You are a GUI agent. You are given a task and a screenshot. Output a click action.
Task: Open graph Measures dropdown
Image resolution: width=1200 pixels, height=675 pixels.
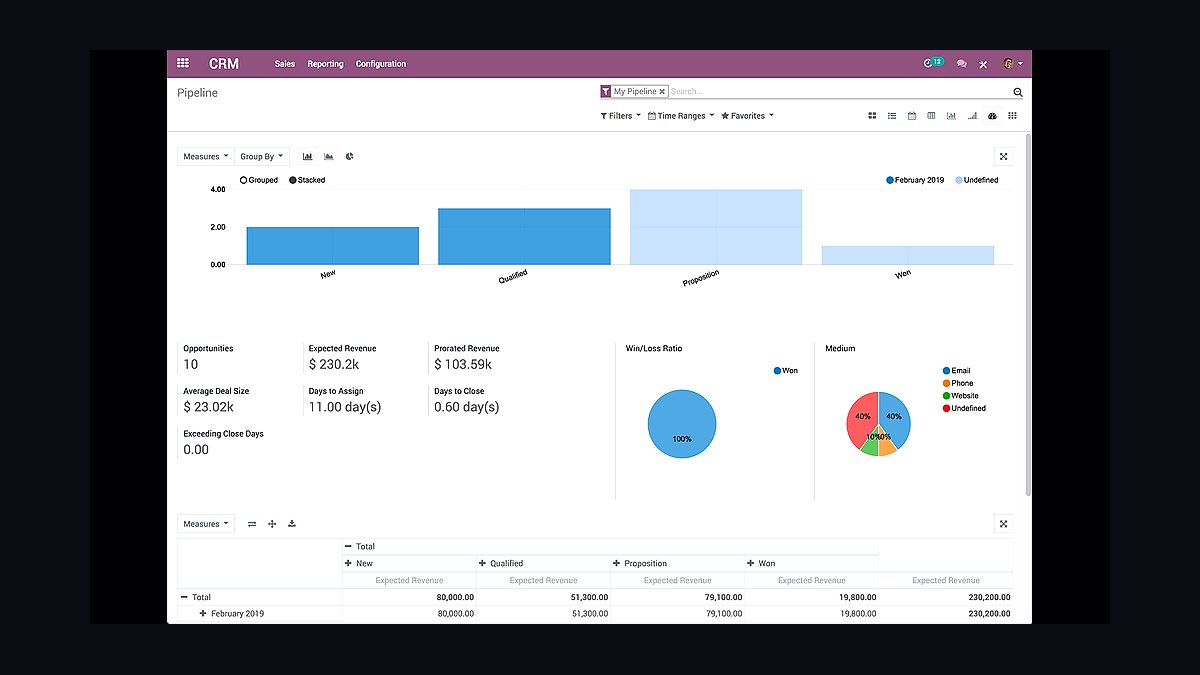coord(206,156)
